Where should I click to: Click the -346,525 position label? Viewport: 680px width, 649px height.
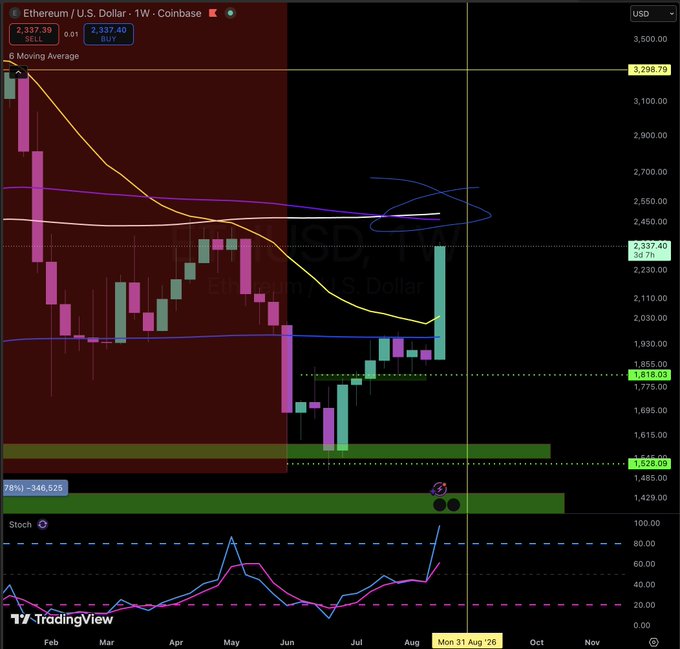[35, 488]
